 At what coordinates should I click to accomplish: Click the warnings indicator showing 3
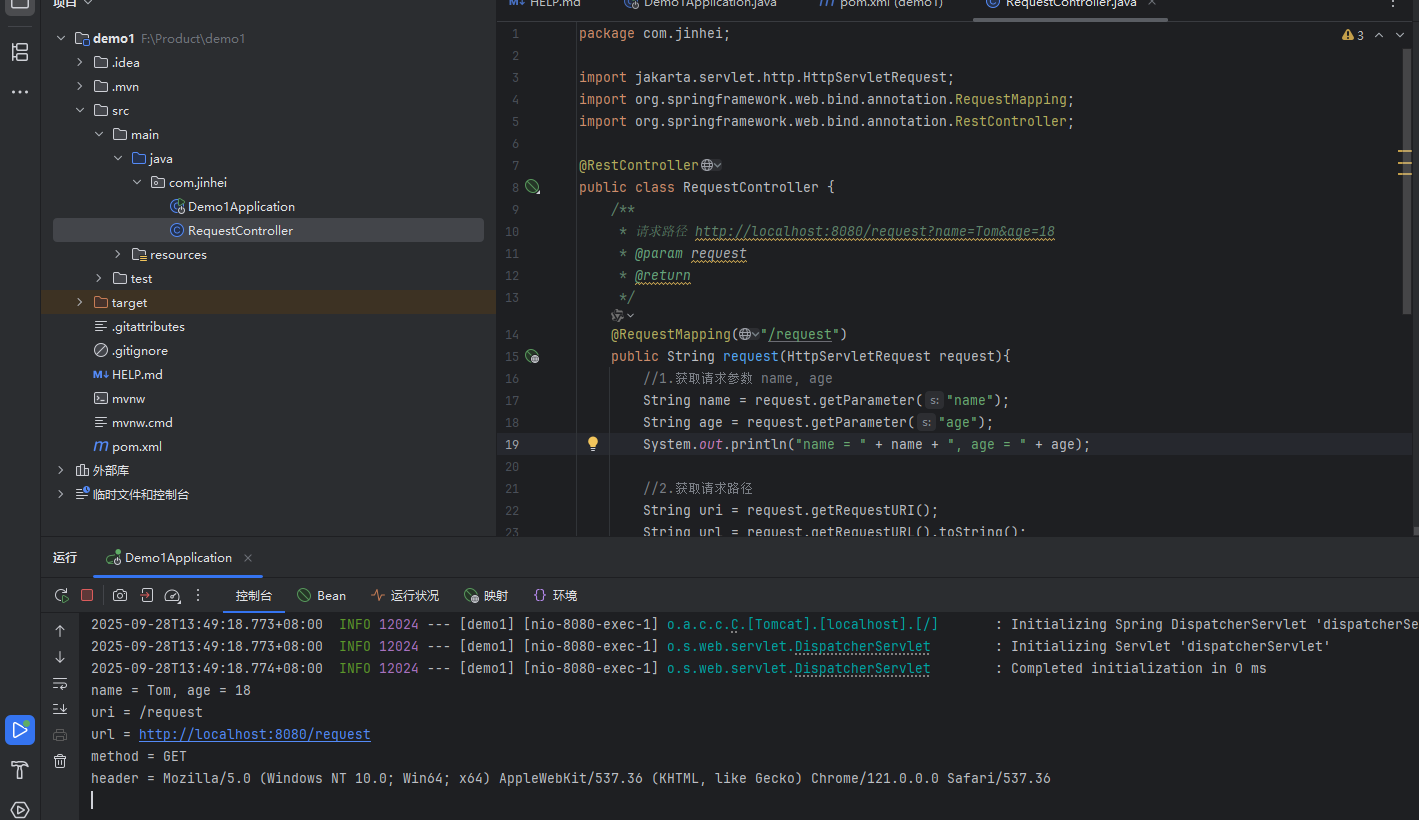click(x=1353, y=35)
